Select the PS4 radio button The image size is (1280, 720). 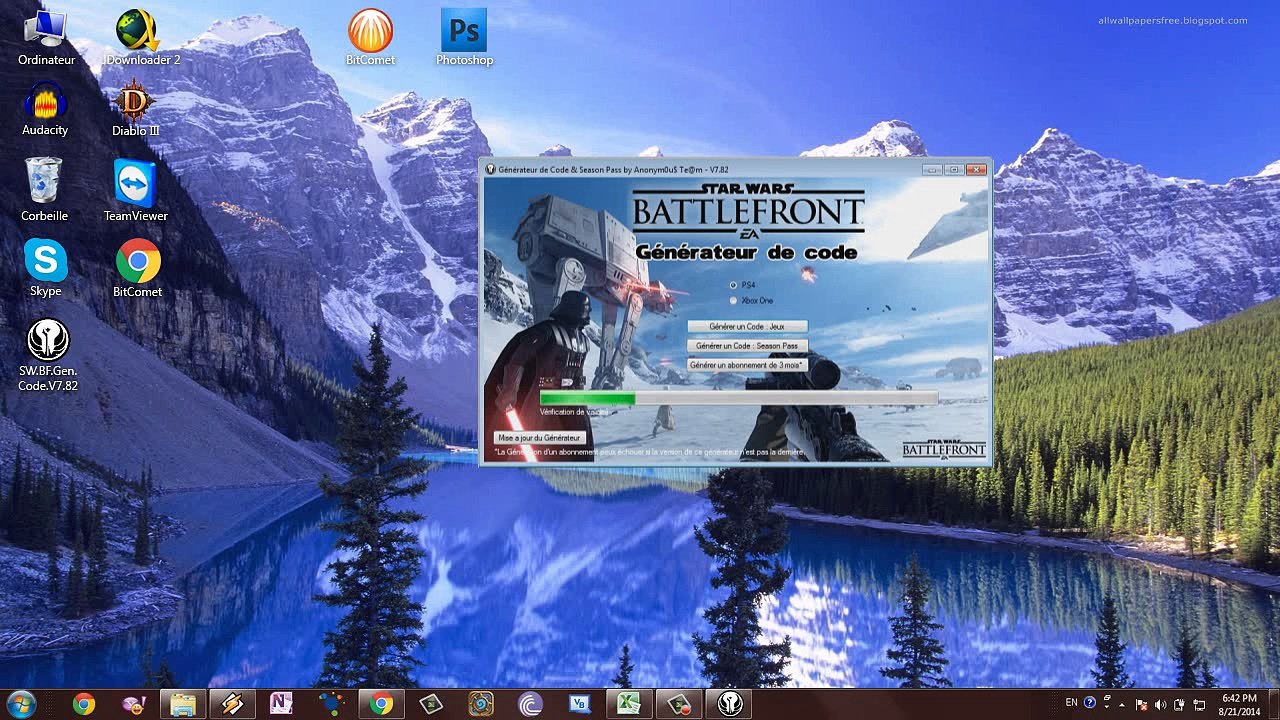(x=733, y=285)
